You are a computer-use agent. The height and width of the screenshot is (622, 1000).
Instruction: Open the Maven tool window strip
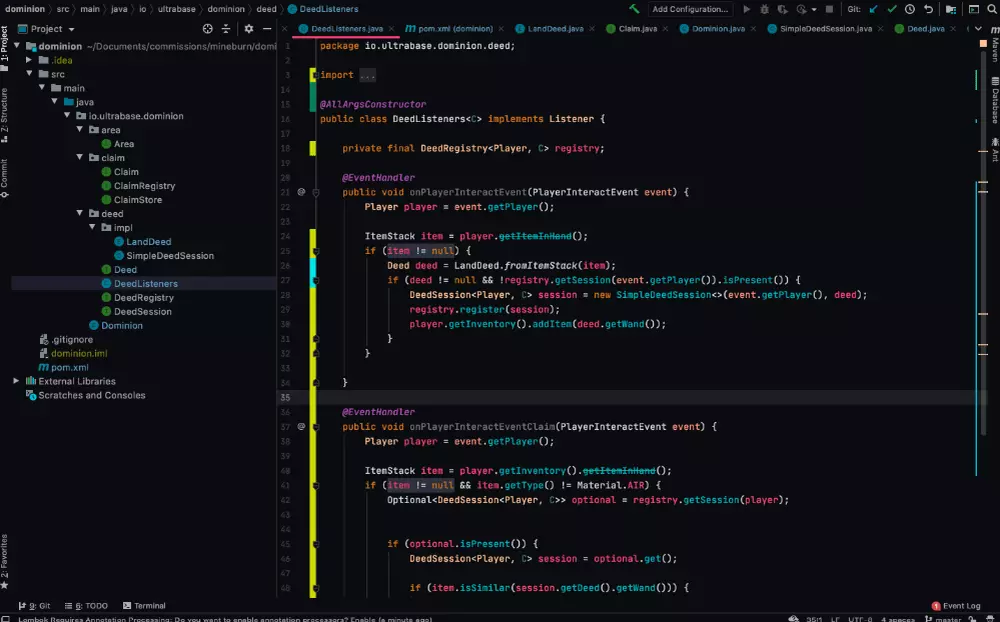(x=995, y=45)
